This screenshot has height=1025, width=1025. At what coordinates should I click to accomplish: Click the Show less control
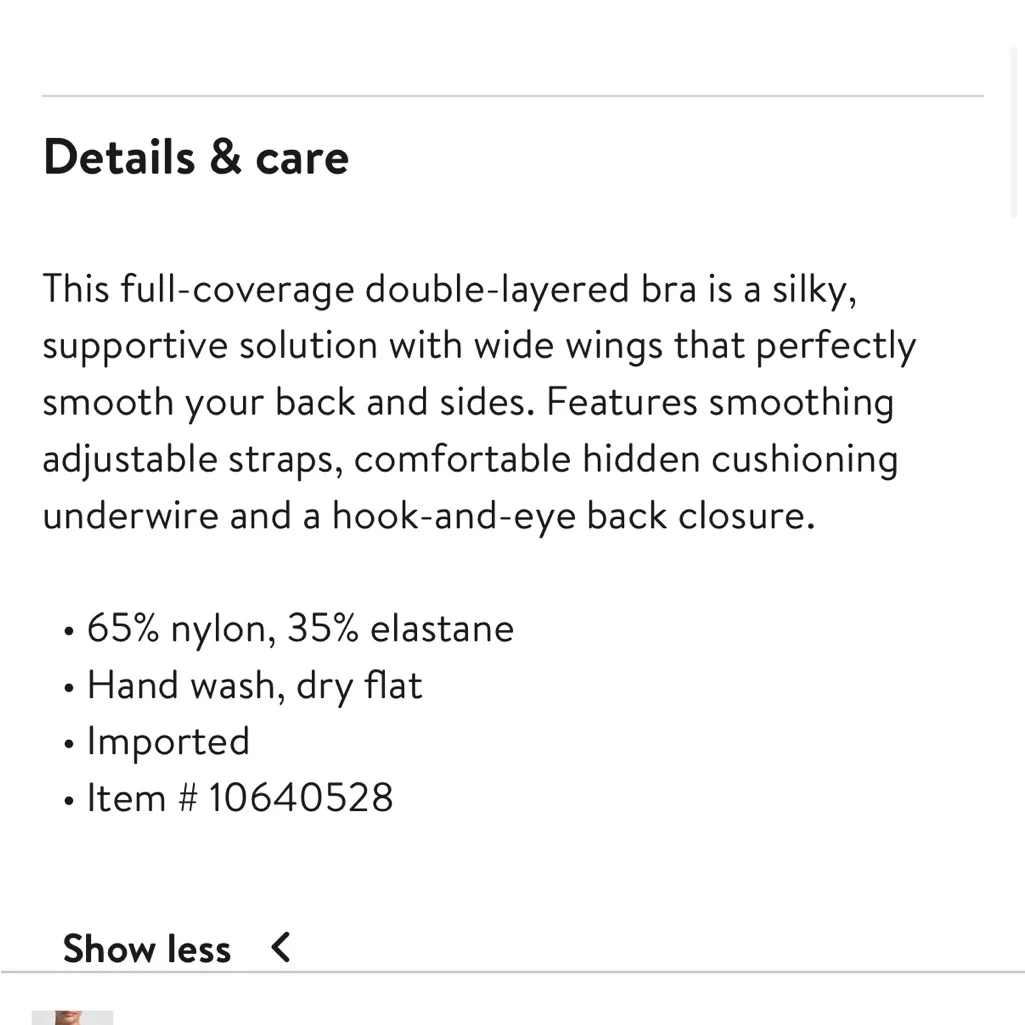pos(146,948)
